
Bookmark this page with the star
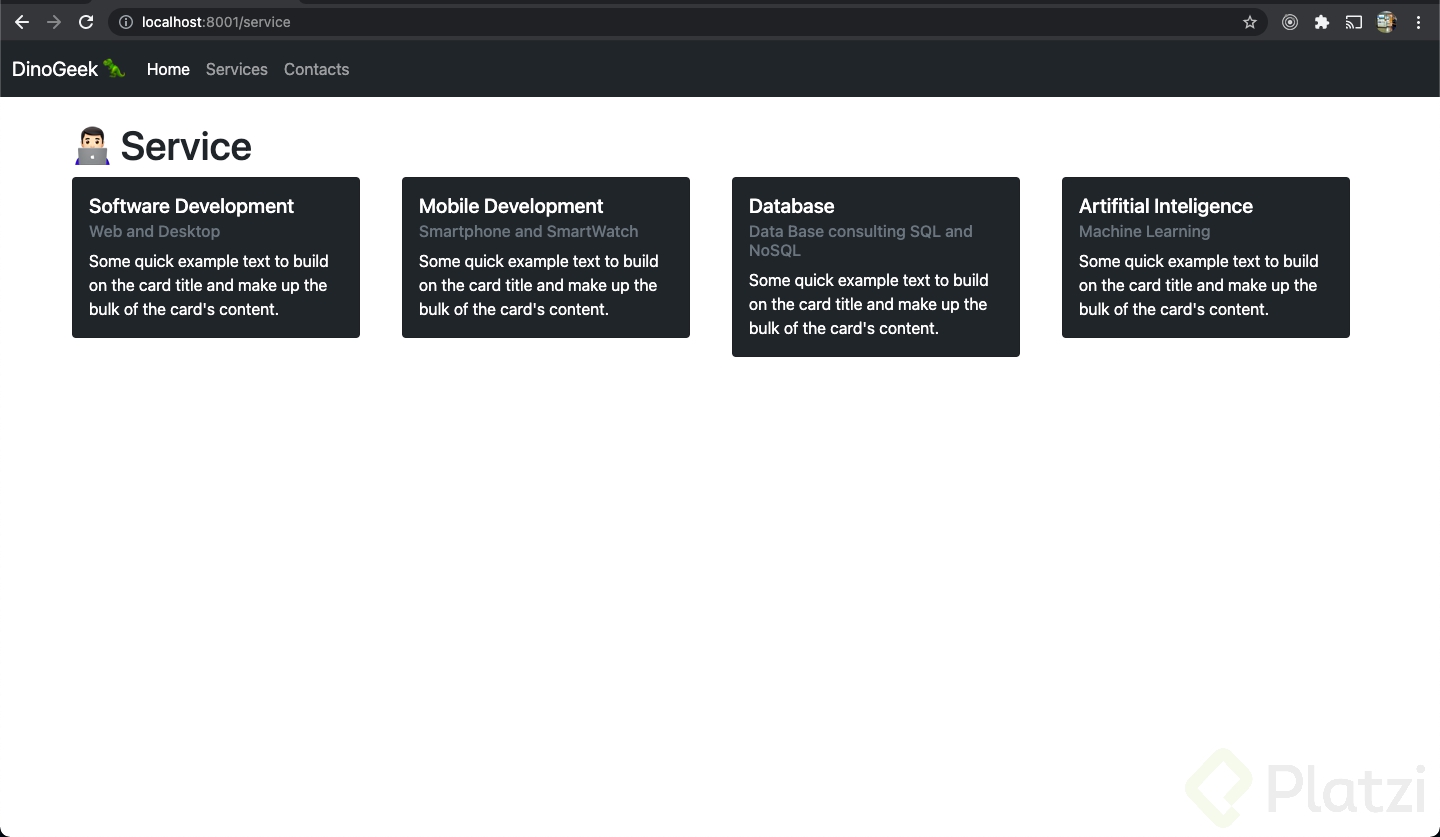1250,22
